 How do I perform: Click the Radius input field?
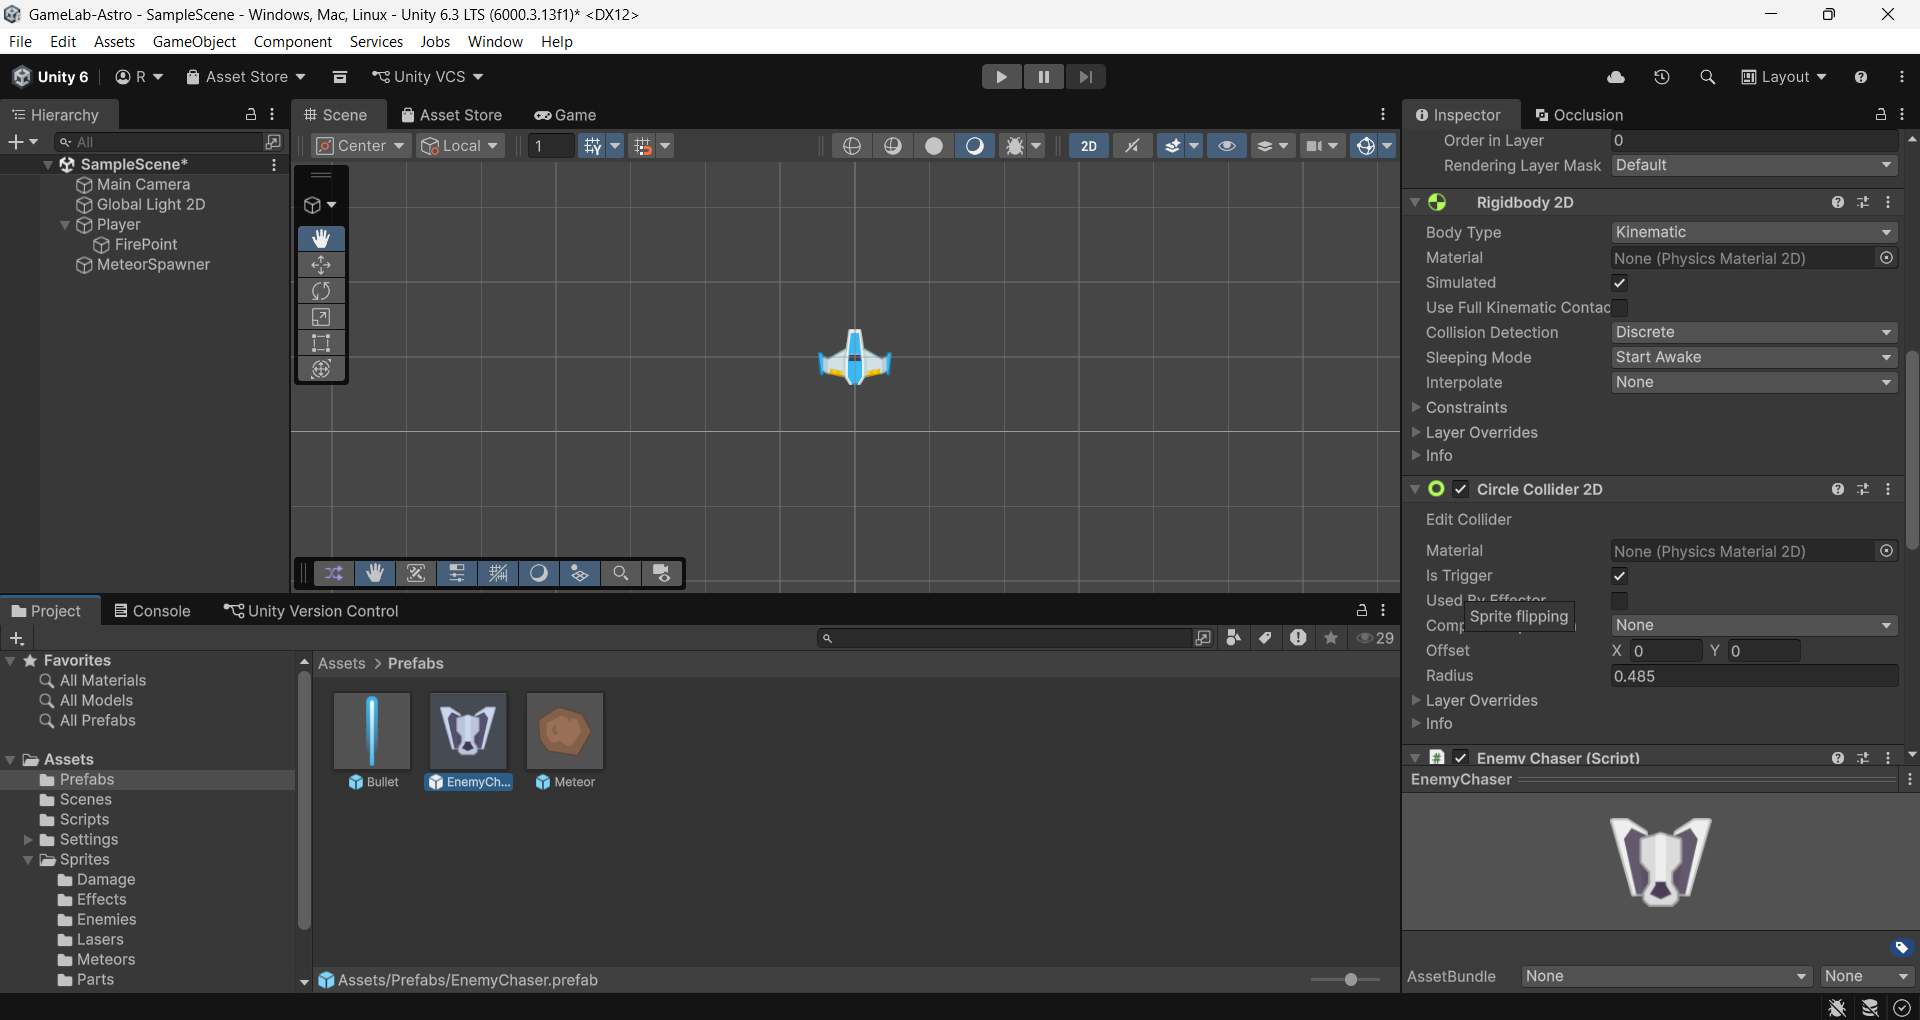coord(1754,676)
